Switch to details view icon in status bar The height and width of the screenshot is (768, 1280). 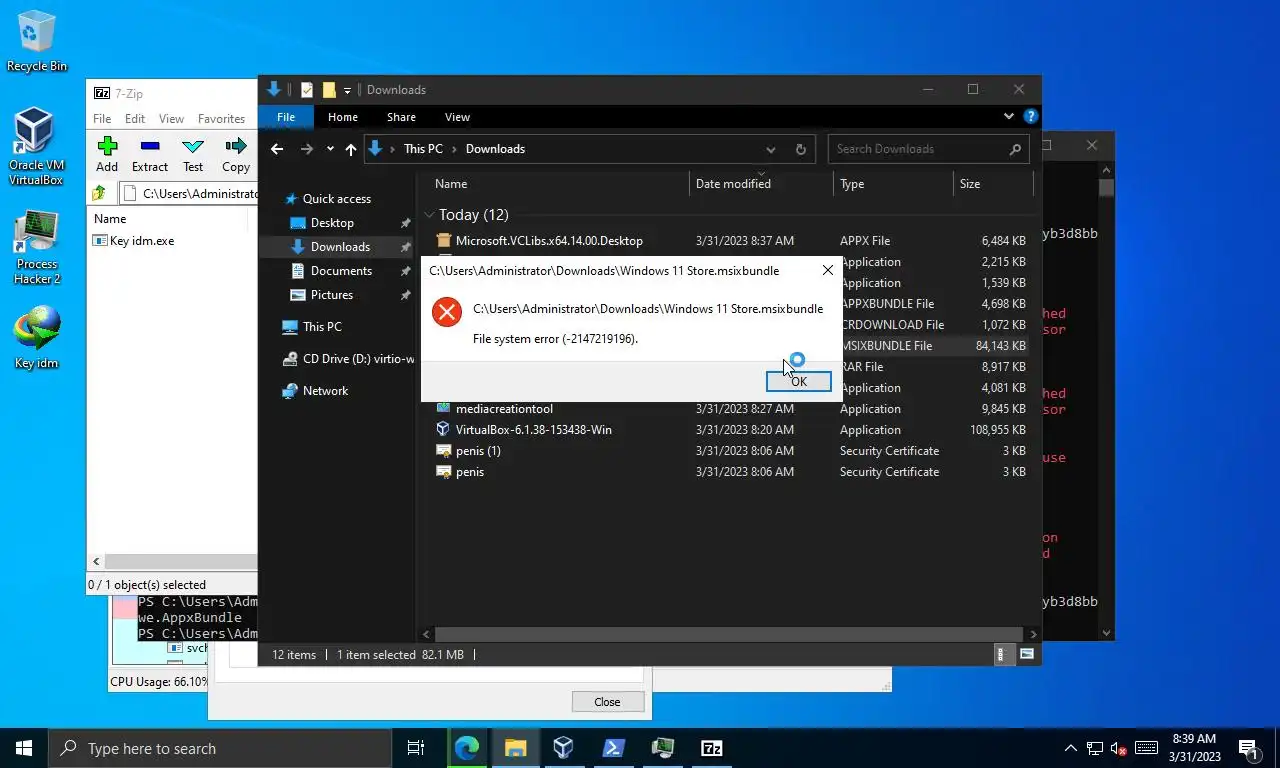tap(1005, 655)
